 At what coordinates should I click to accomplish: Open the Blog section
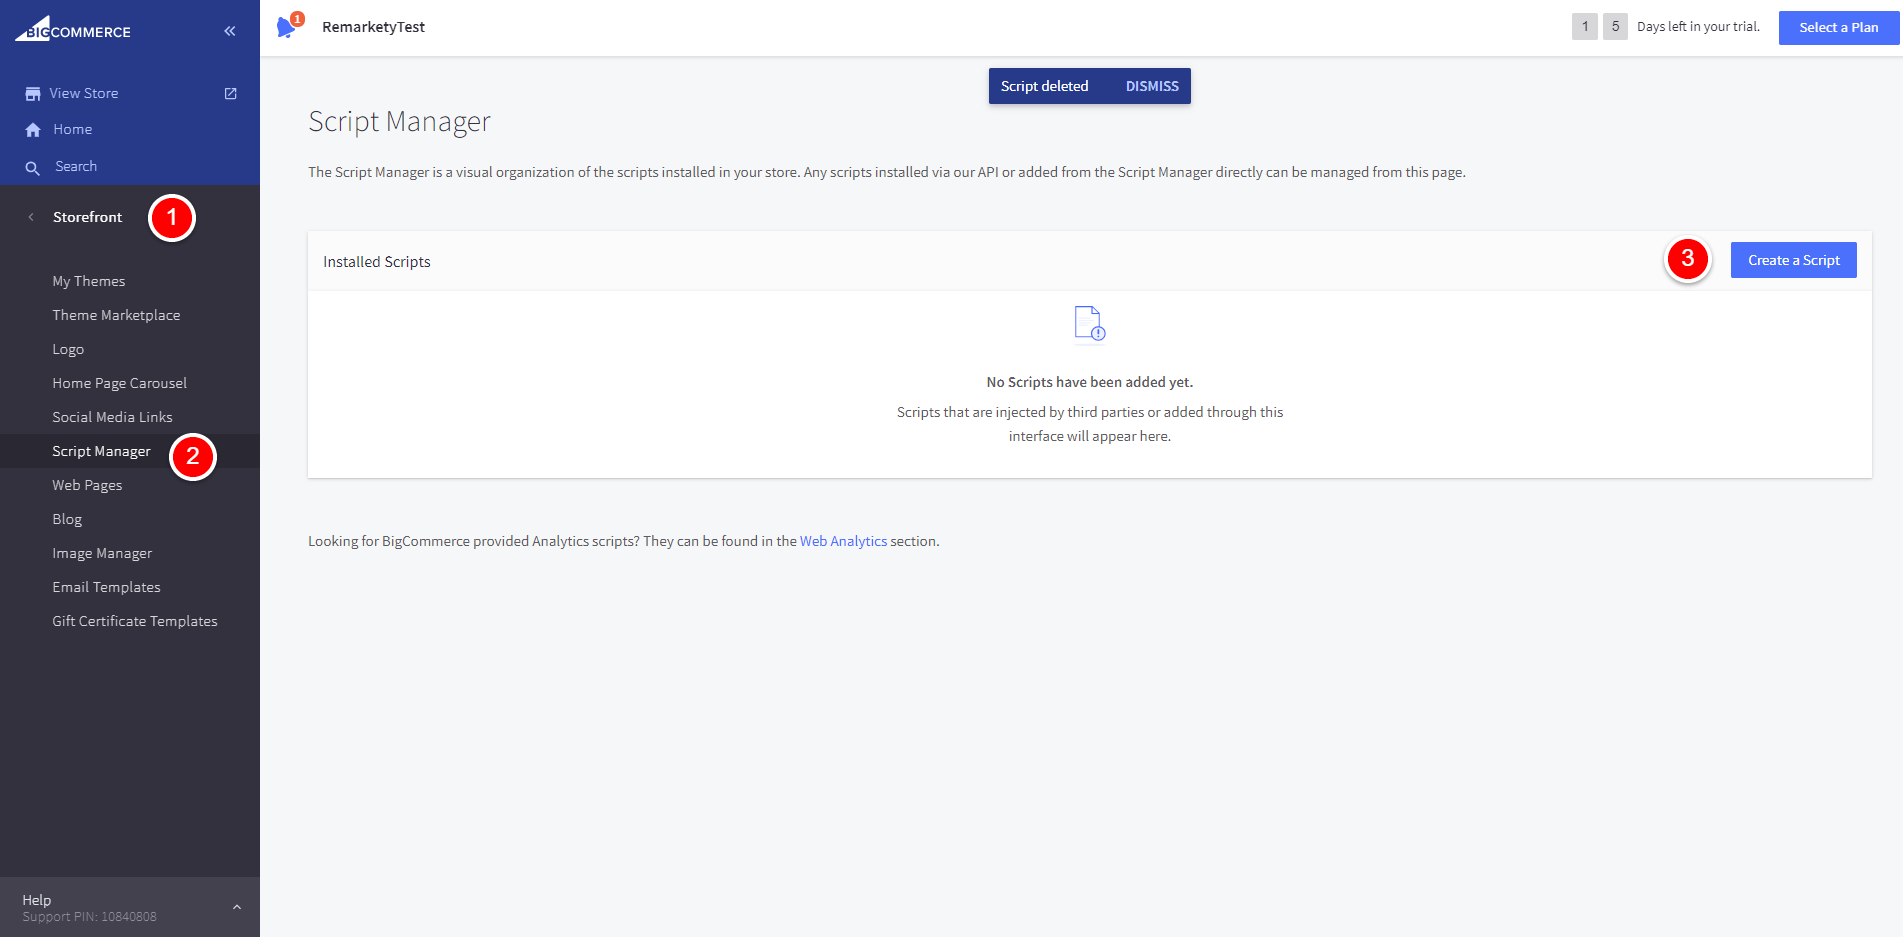(x=67, y=519)
